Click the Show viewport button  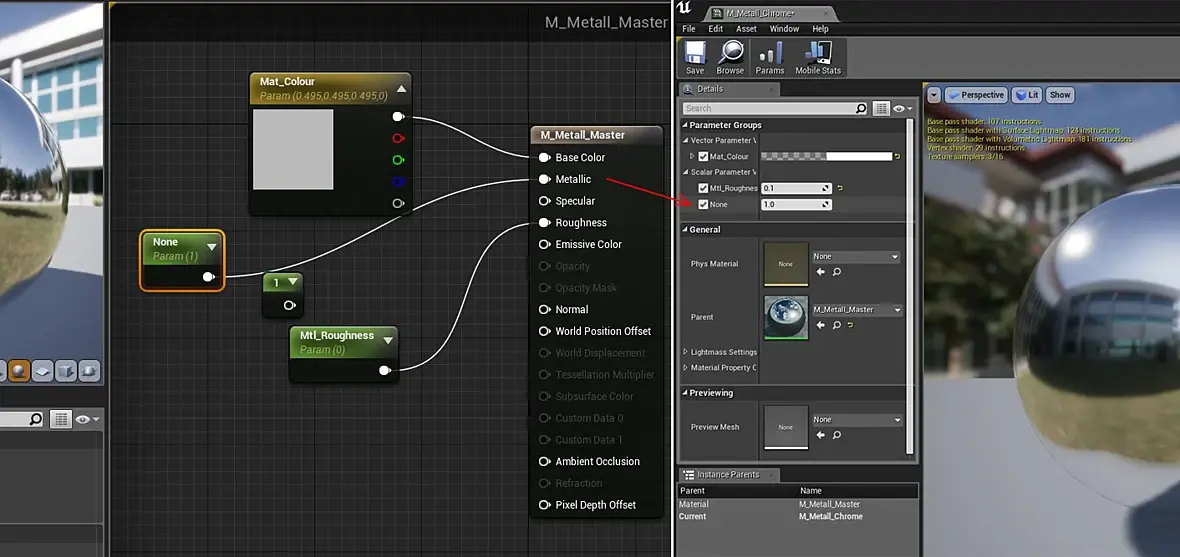[x=1060, y=95]
